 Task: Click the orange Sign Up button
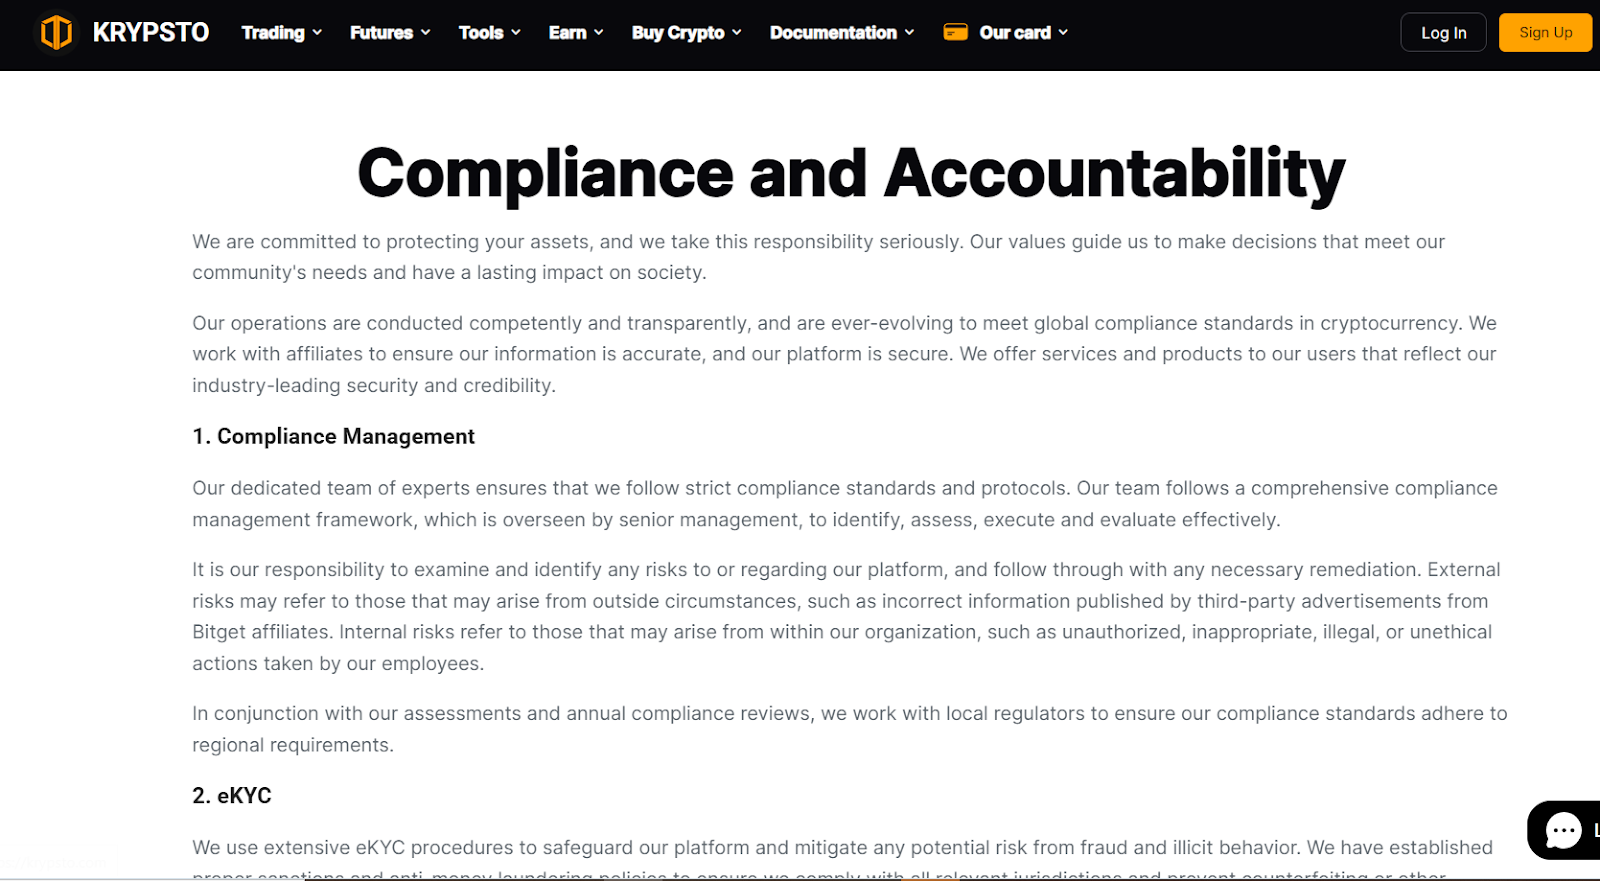click(x=1545, y=33)
